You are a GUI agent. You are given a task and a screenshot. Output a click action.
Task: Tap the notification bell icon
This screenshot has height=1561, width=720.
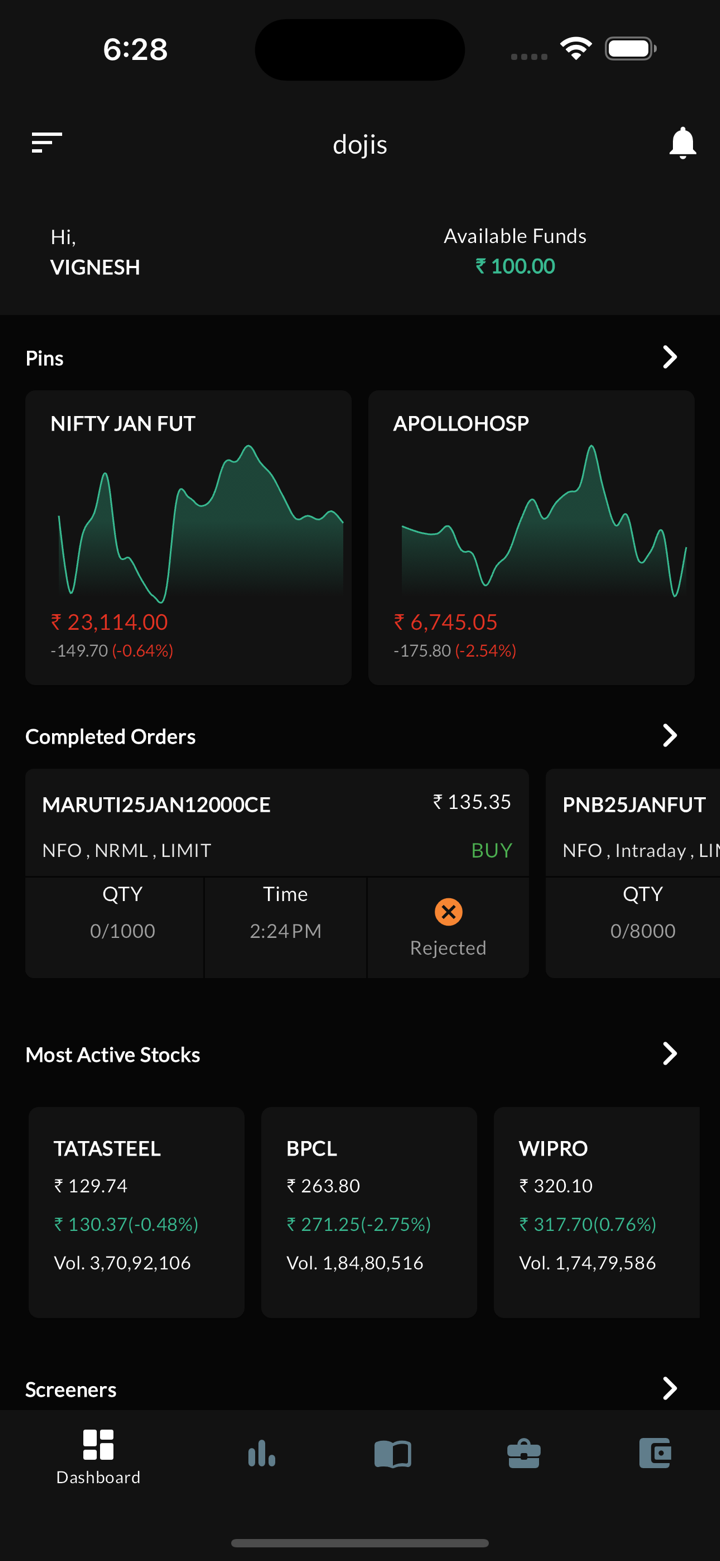point(682,143)
